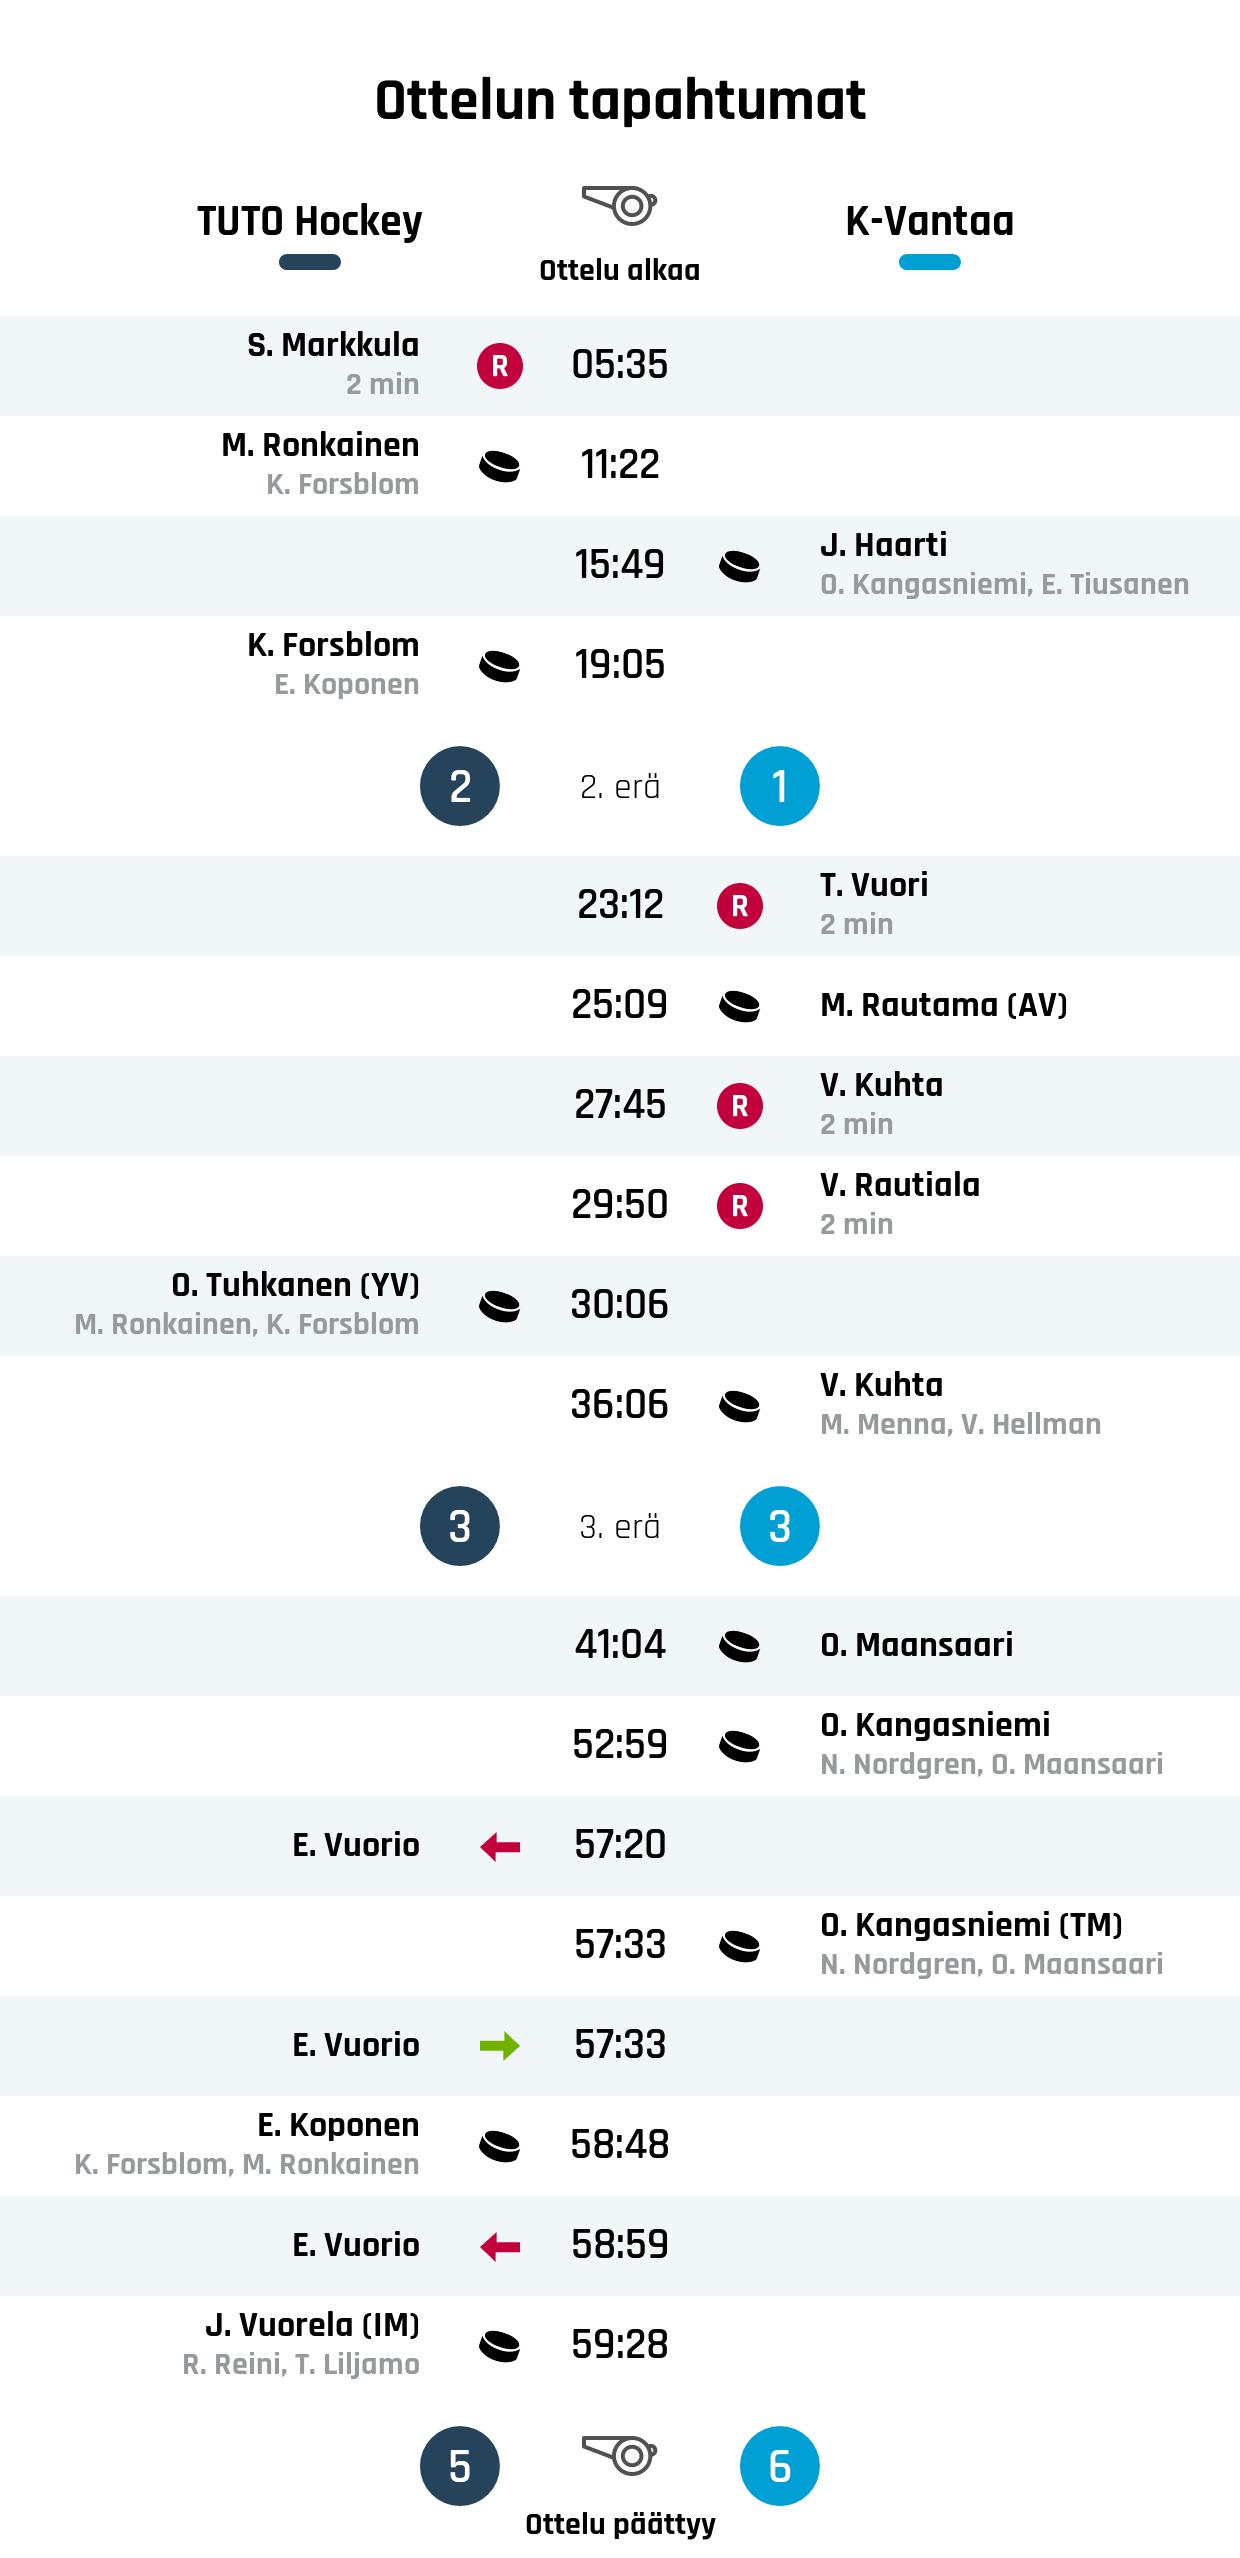Click the penalty icon next to T. Vuori
This screenshot has width=1240, height=2558.
(740, 906)
